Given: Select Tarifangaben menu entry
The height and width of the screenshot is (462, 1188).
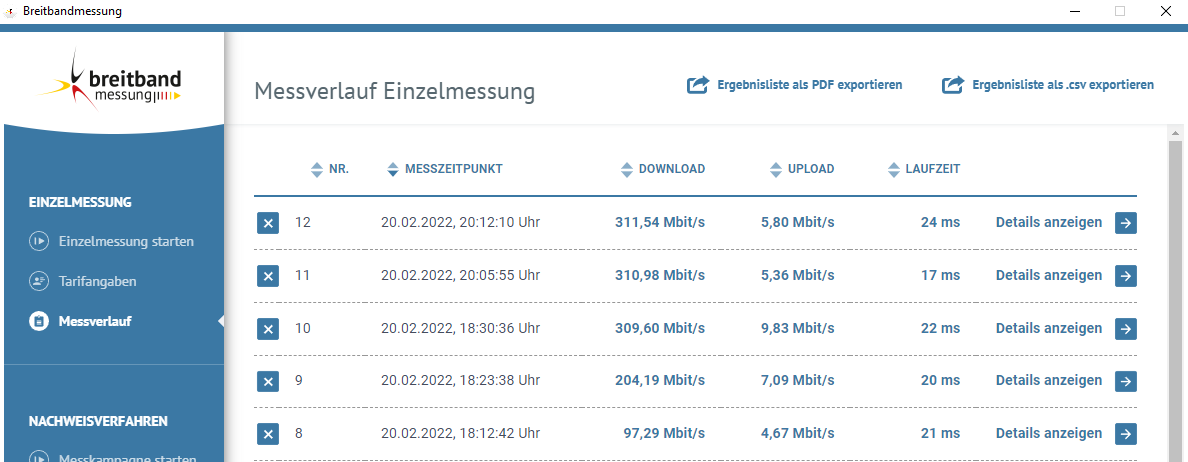Looking at the screenshot, I should pos(97,281).
